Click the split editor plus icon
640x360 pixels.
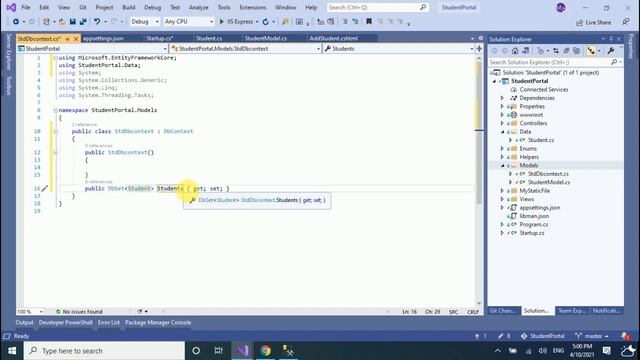click(479, 49)
